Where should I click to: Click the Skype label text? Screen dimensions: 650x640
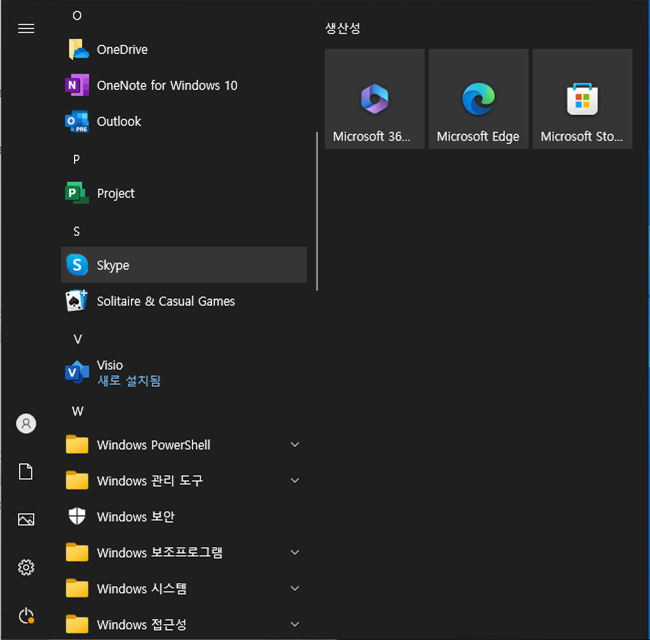[x=113, y=265]
